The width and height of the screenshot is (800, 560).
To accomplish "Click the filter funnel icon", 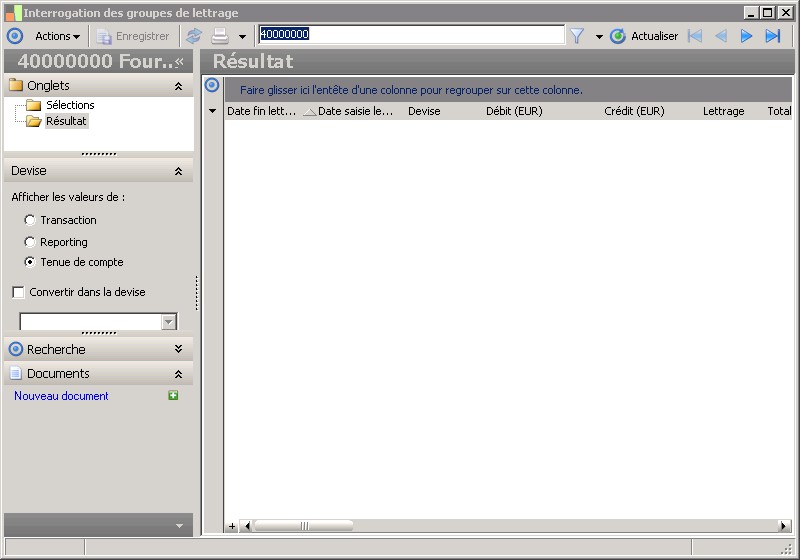I will 577,36.
